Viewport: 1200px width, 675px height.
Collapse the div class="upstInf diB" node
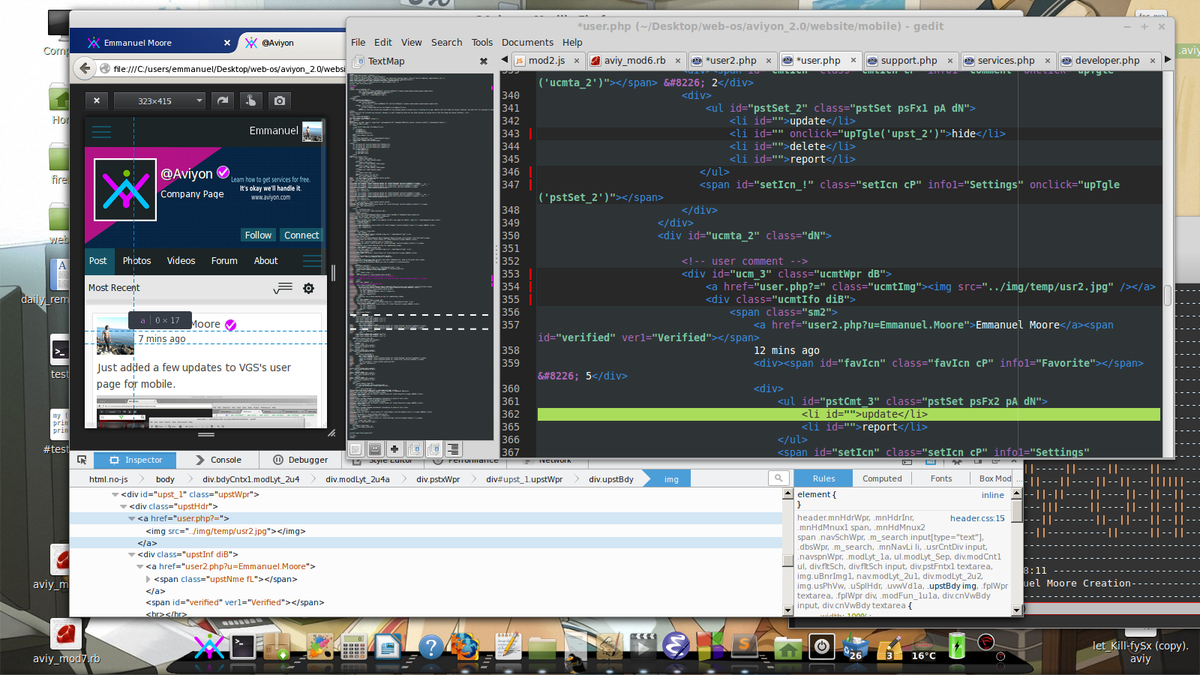point(131,554)
